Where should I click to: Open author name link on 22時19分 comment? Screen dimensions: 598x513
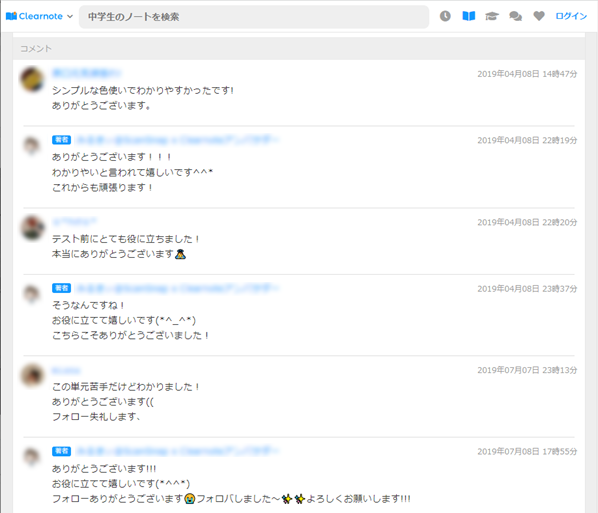pyautogui.click(x=177, y=140)
